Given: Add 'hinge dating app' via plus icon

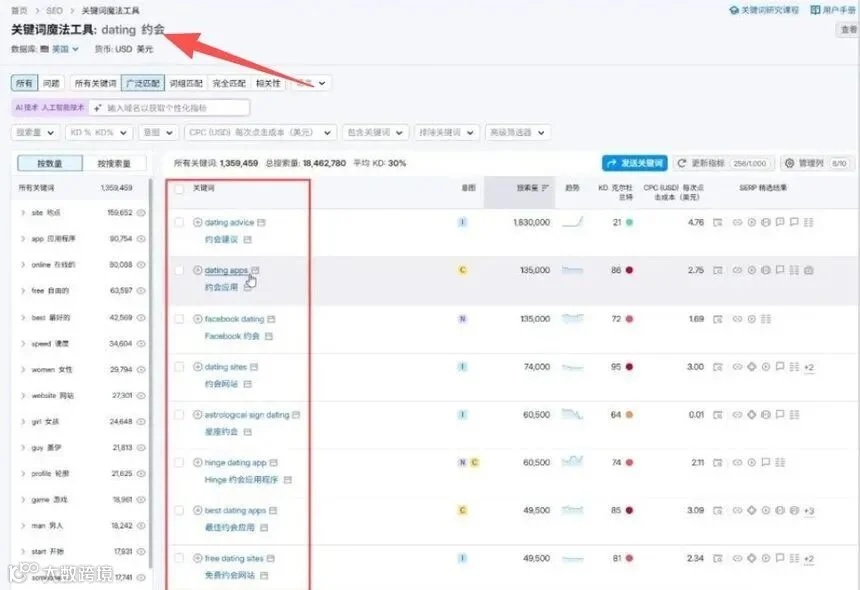Looking at the screenshot, I should (197, 462).
